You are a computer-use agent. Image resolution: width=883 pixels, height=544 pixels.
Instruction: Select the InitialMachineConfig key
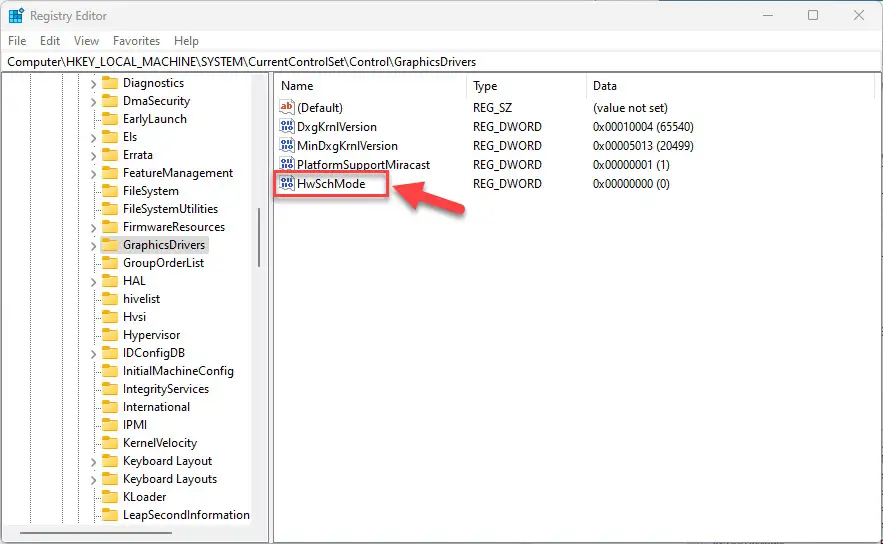178,371
